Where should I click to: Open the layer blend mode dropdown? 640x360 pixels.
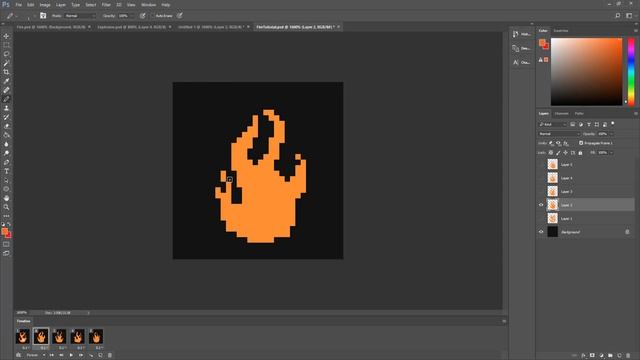559,134
